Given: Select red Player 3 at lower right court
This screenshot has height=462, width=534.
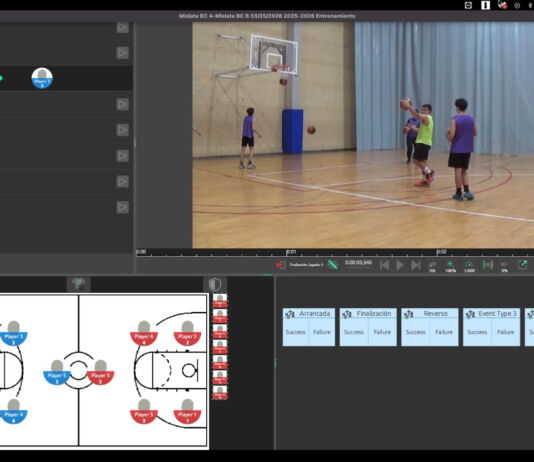Looking at the screenshot, I should (x=144, y=411).
